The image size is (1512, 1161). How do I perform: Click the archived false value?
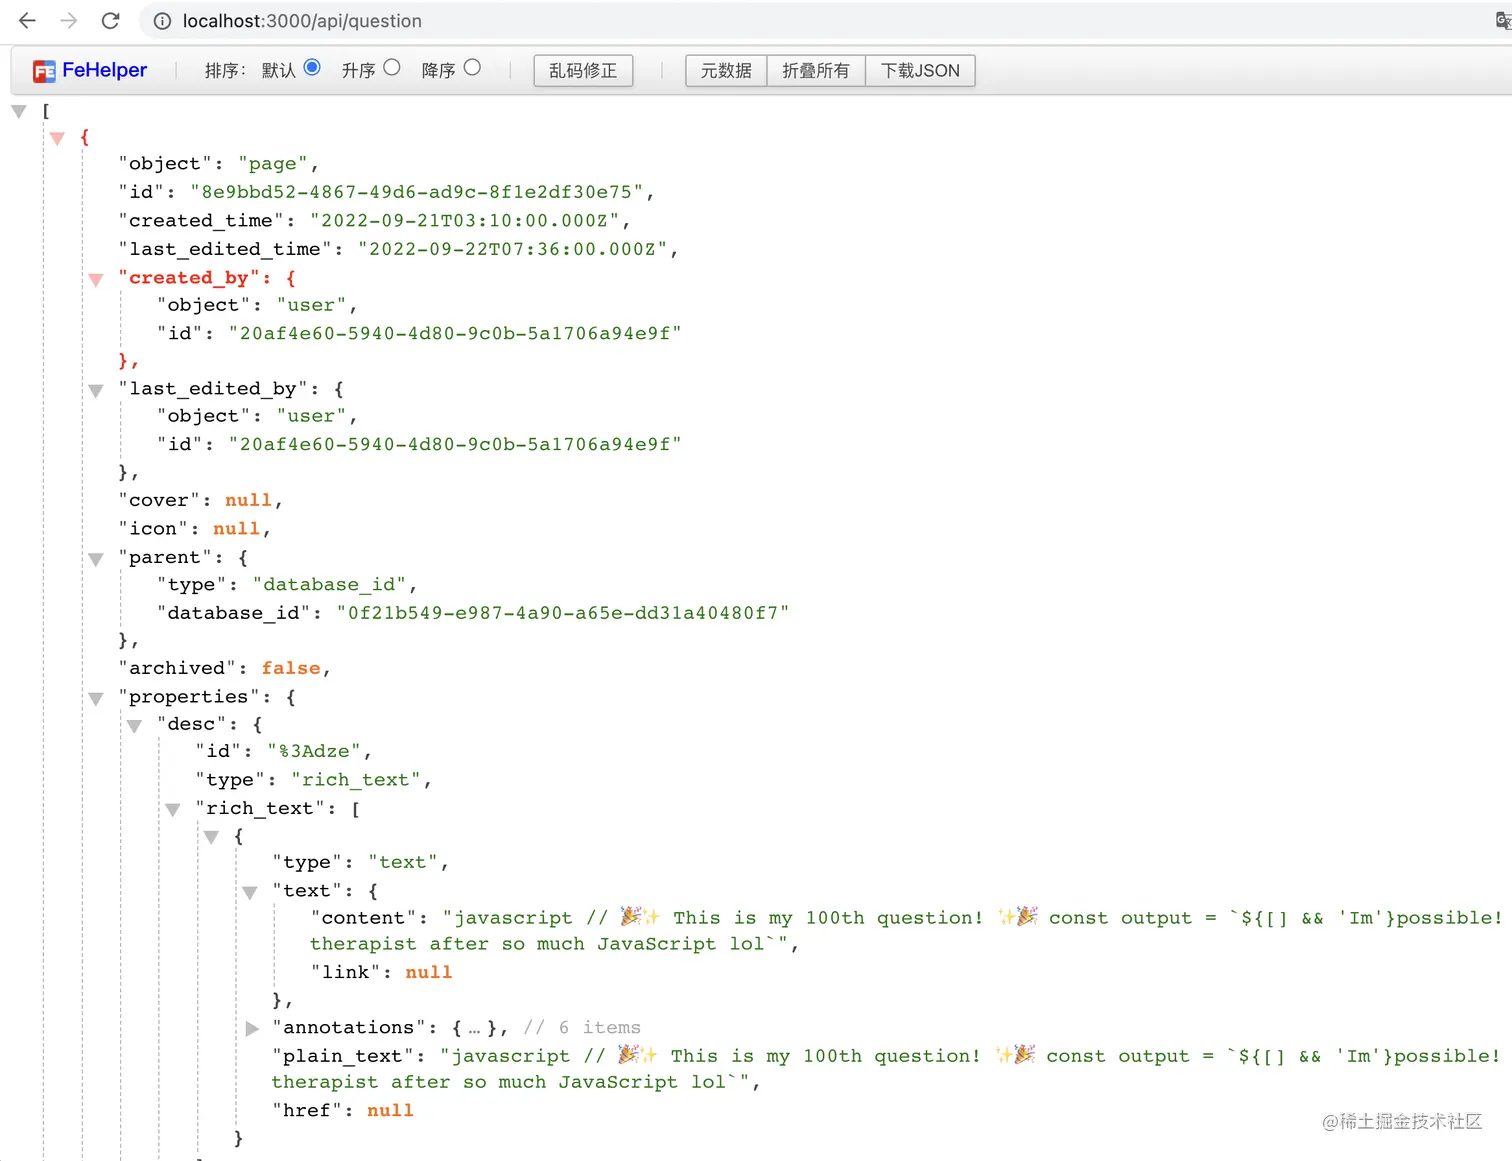291,668
